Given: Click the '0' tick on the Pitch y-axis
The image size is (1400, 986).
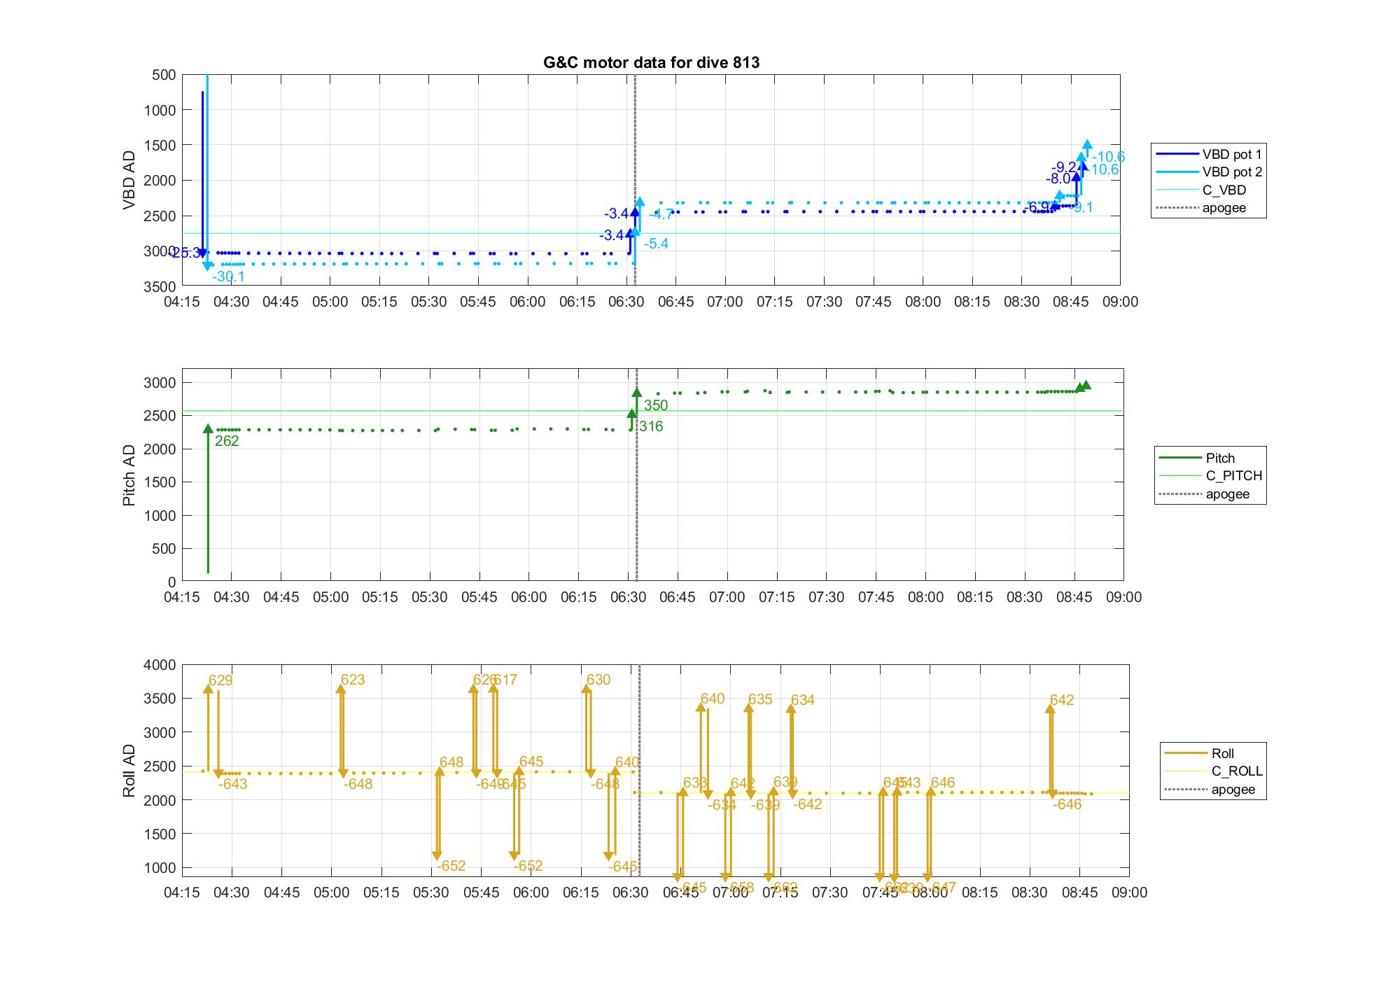Looking at the screenshot, I should (x=172, y=582).
